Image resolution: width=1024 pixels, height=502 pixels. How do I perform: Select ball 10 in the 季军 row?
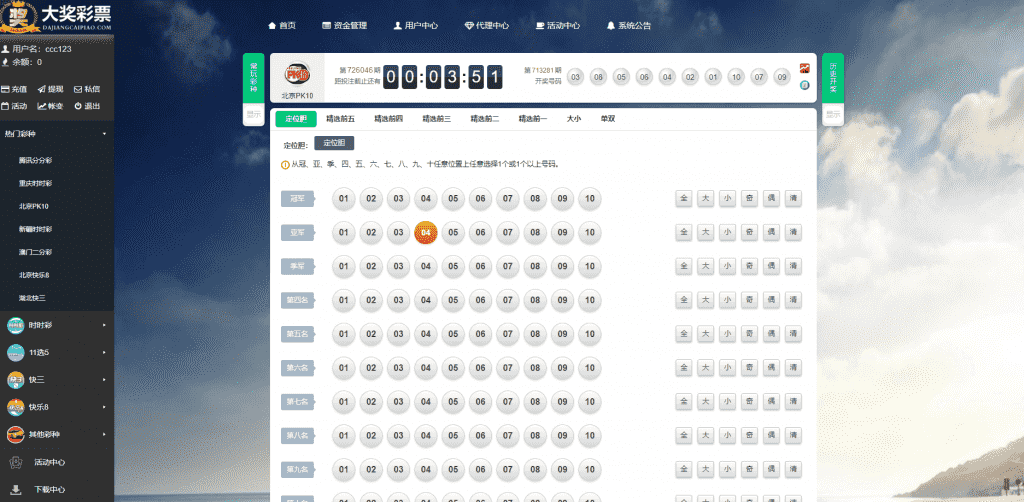click(590, 266)
